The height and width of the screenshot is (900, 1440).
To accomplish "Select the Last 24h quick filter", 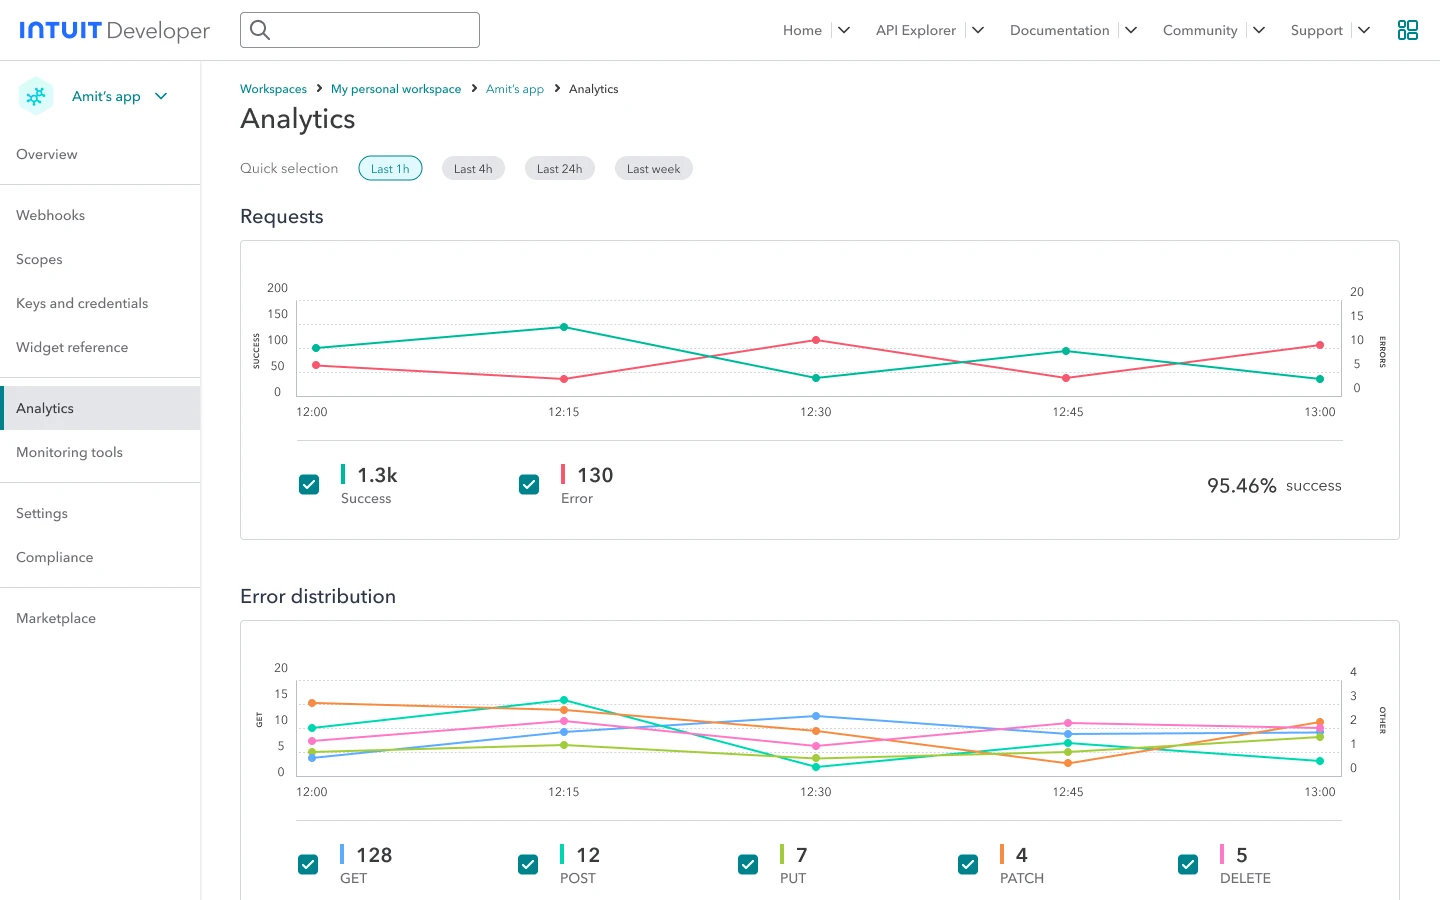I will [x=559, y=168].
